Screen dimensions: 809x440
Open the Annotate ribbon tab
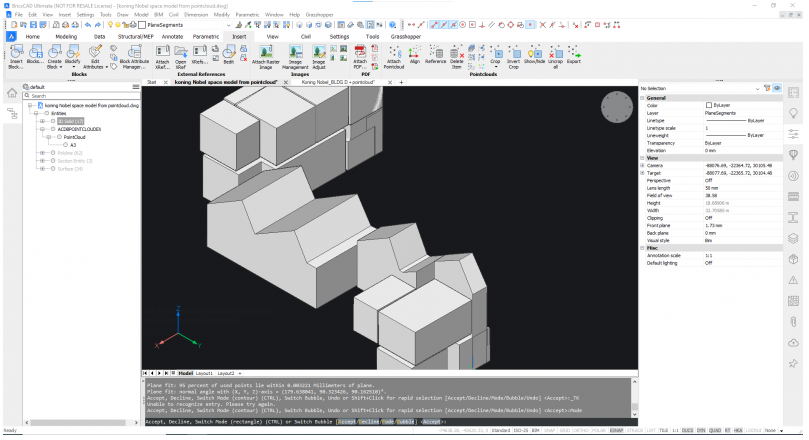pyautogui.click(x=172, y=37)
